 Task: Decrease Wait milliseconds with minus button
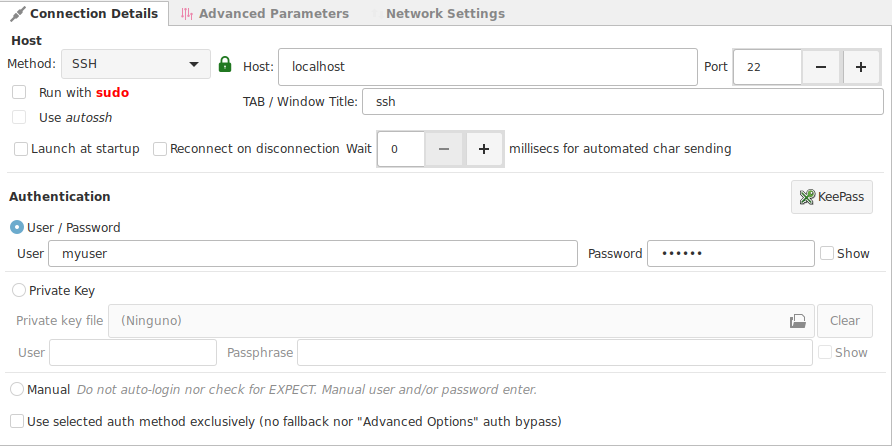coord(444,149)
